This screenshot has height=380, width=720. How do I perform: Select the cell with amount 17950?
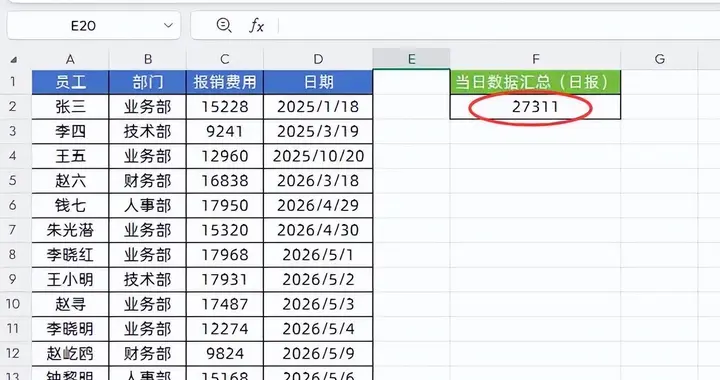point(225,206)
